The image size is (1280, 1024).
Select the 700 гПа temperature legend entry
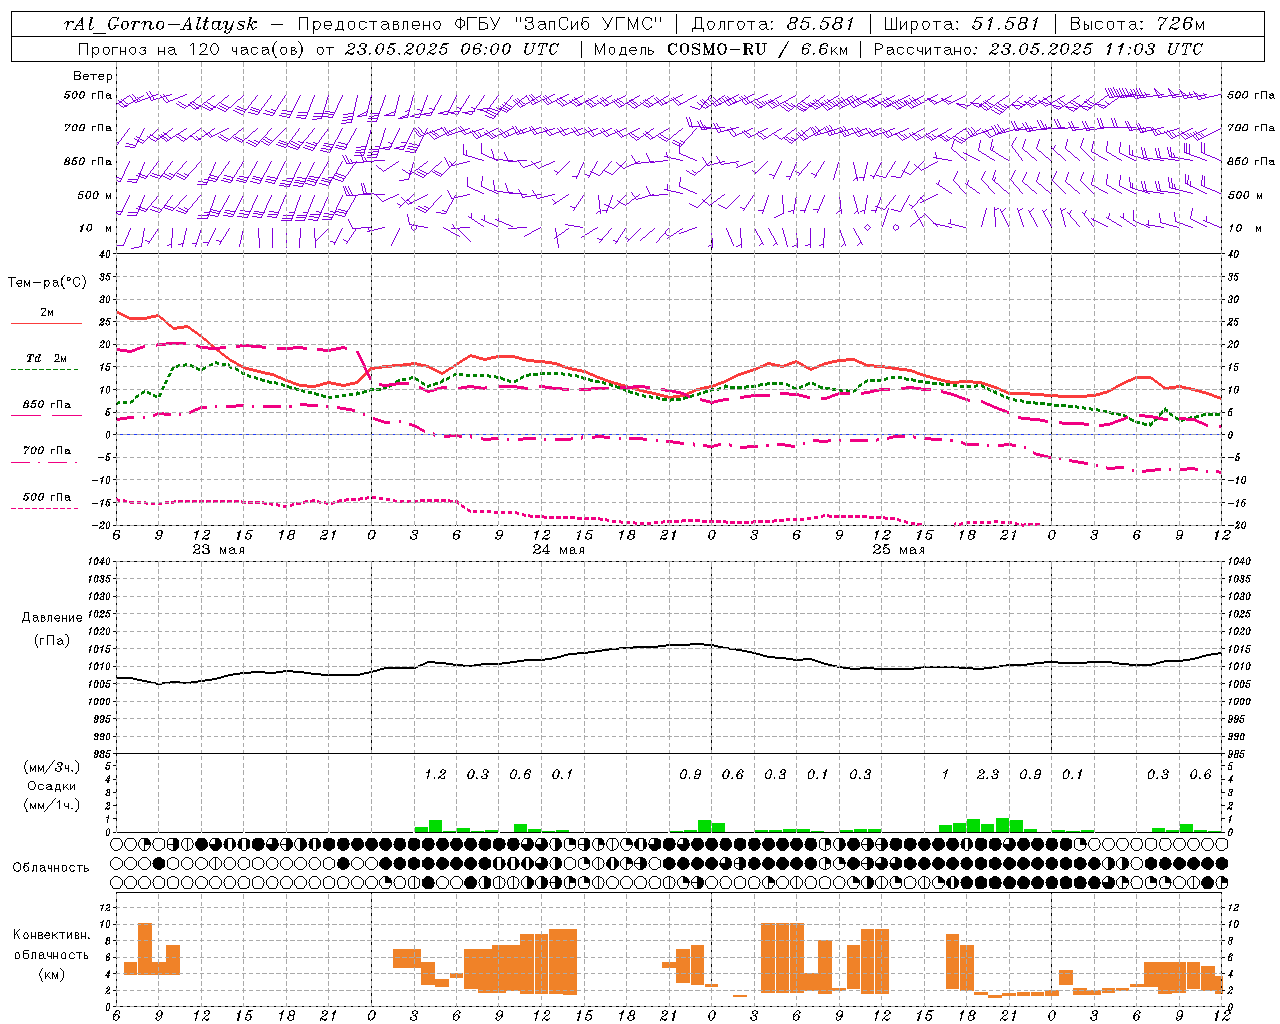tap(46, 451)
